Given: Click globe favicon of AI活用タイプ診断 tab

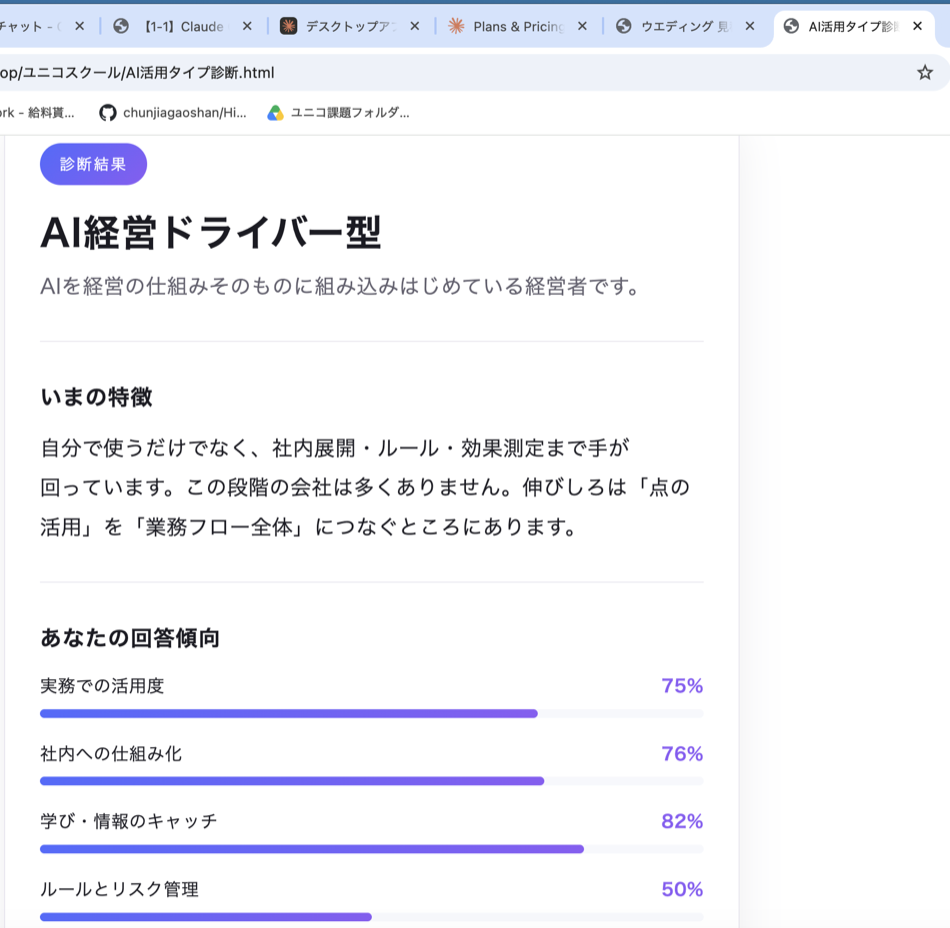Looking at the screenshot, I should [791, 26].
